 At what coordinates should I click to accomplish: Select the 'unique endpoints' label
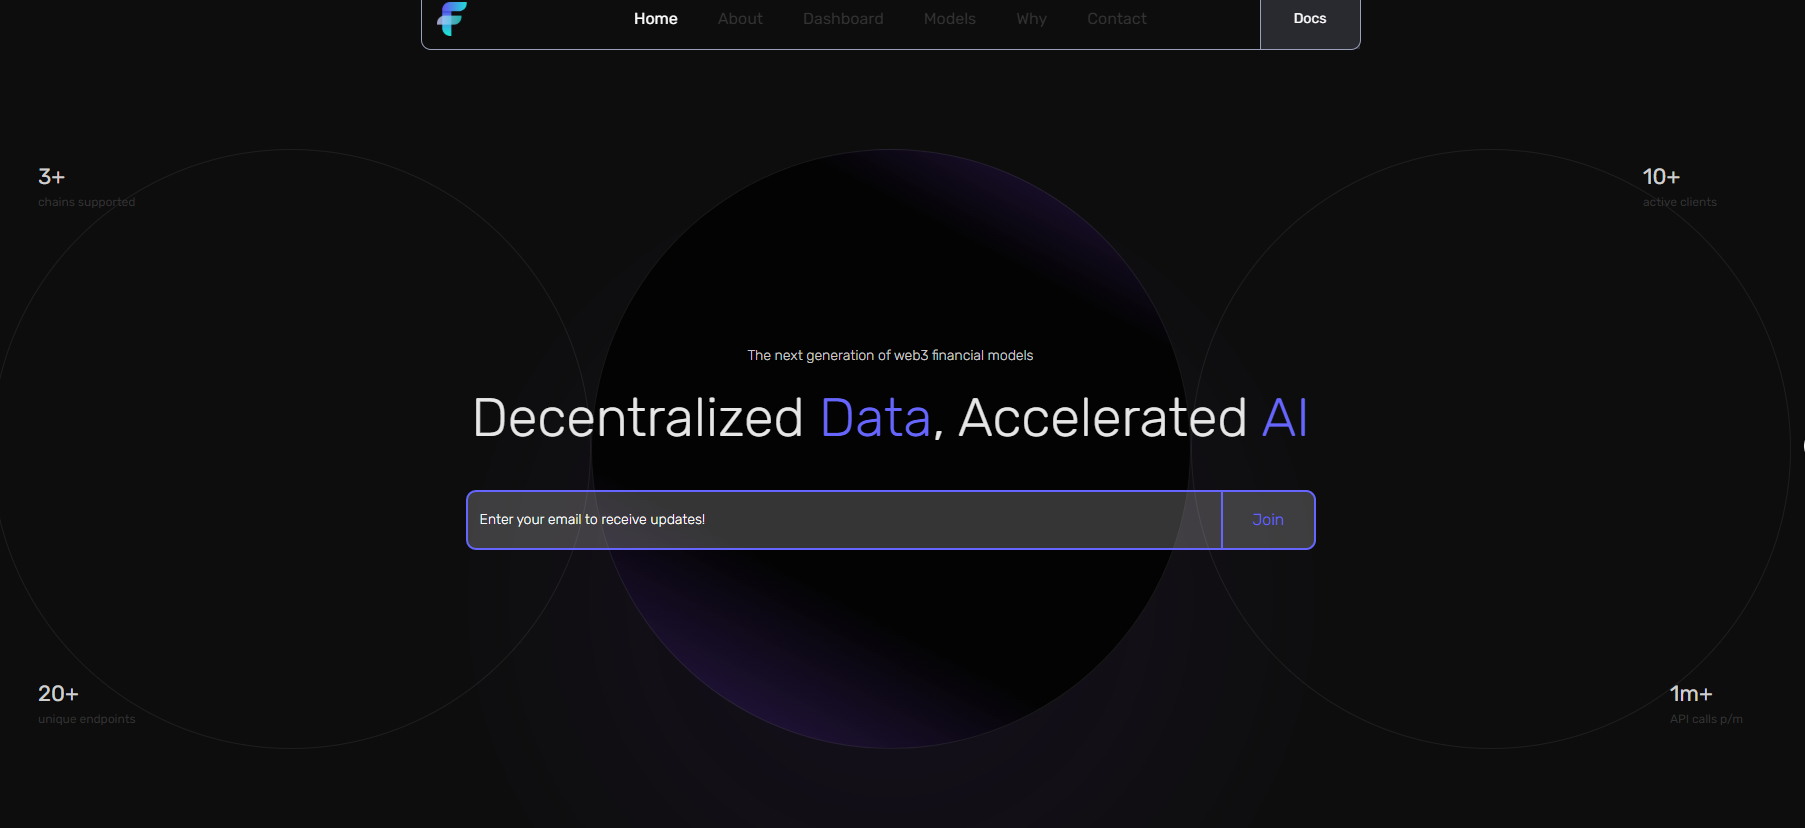(x=86, y=719)
